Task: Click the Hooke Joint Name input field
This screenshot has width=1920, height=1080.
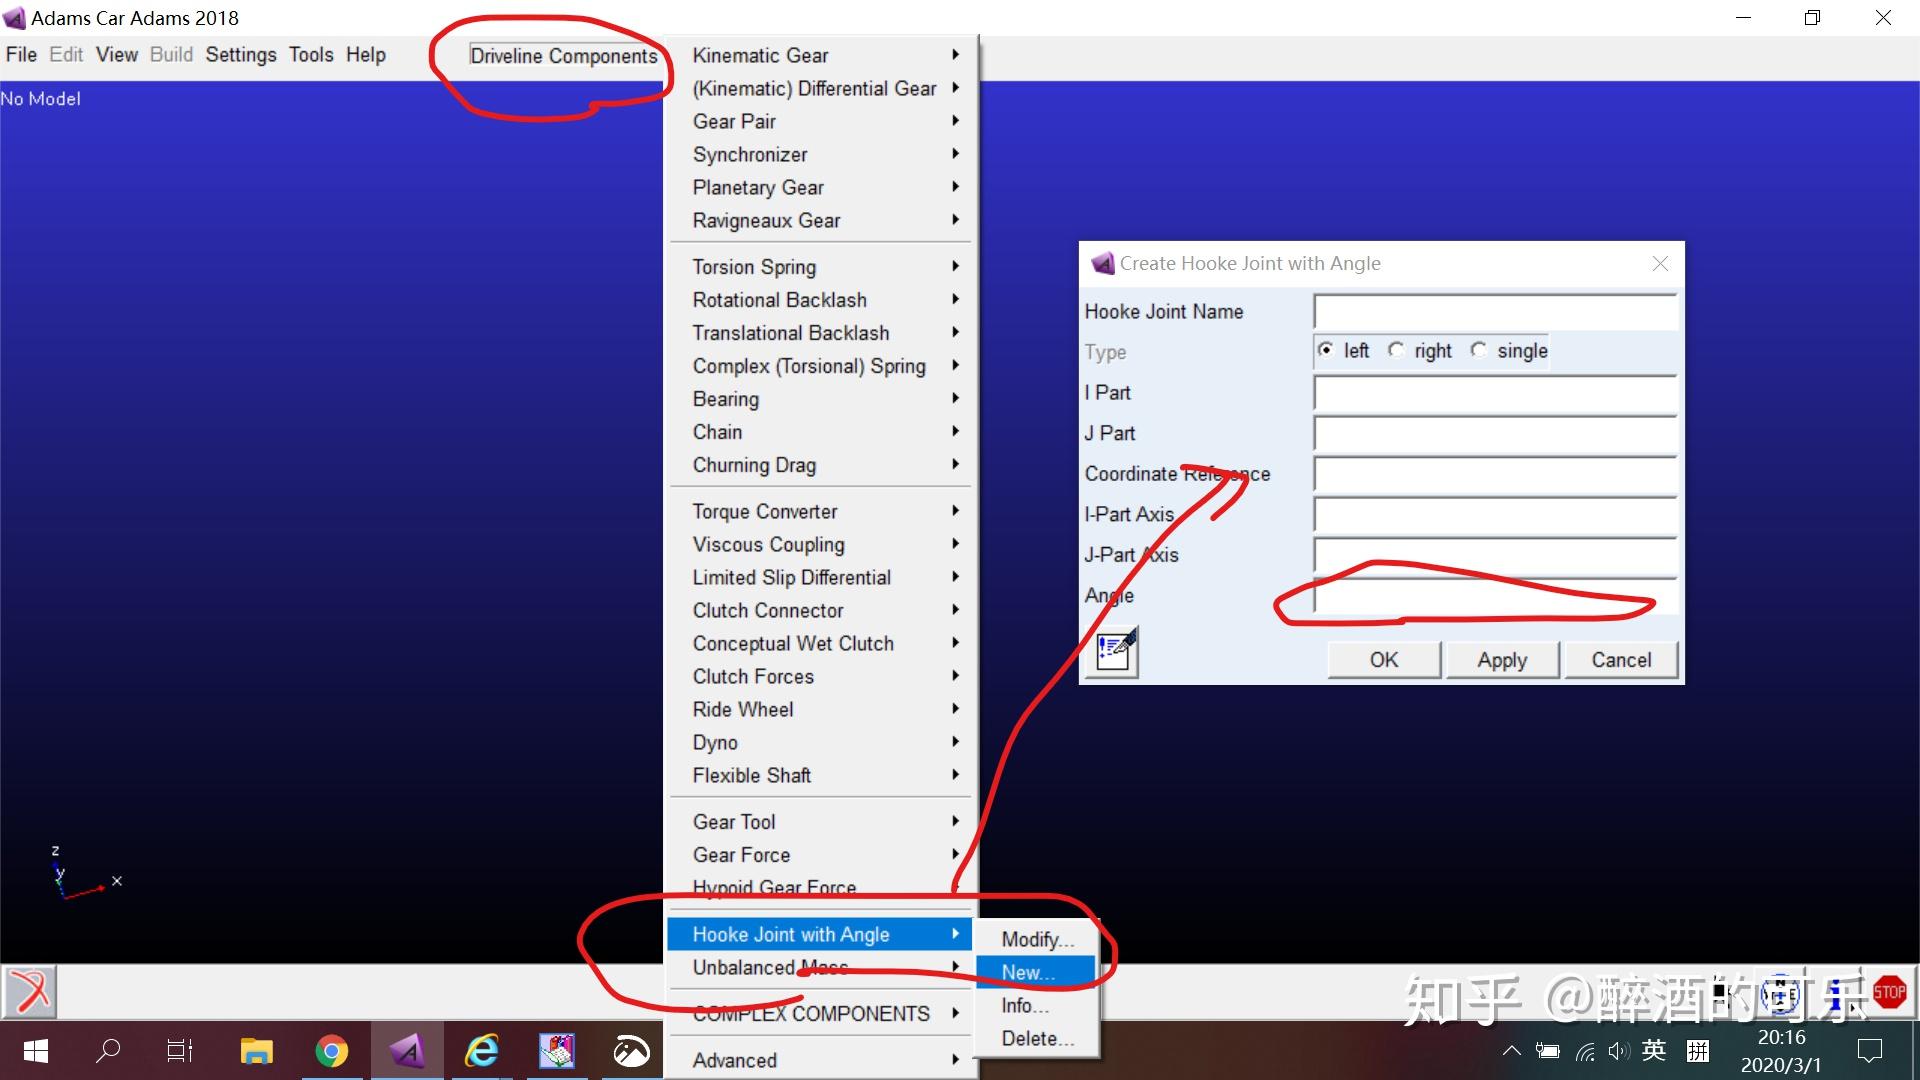Action: (x=1494, y=312)
